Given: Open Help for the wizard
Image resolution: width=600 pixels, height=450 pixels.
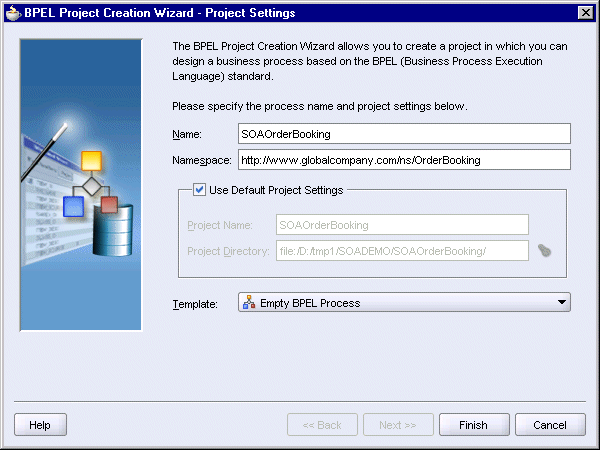Looking at the screenshot, I should [x=40, y=425].
